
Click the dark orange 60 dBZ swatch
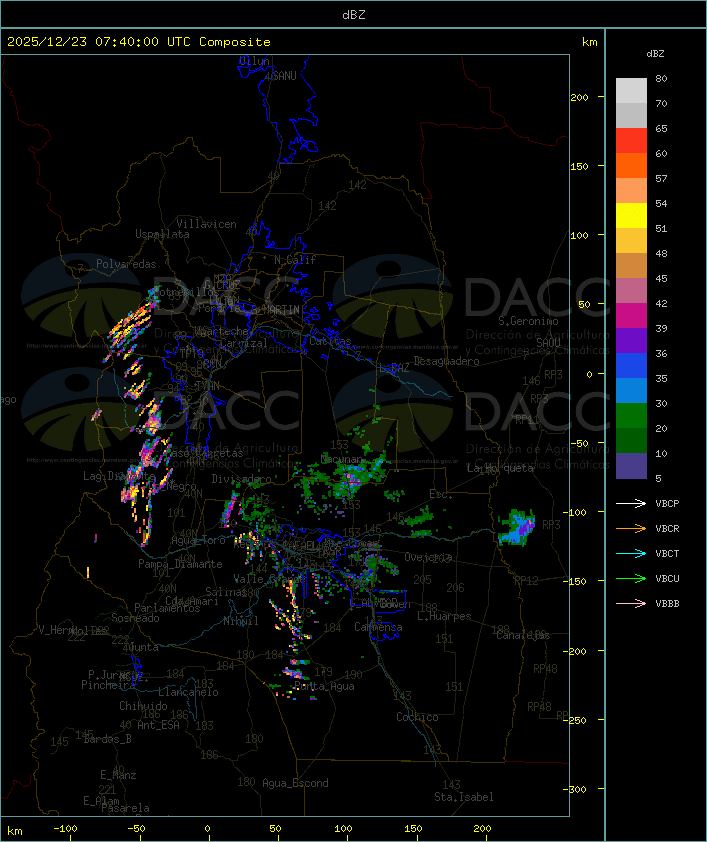click(631, 165)
